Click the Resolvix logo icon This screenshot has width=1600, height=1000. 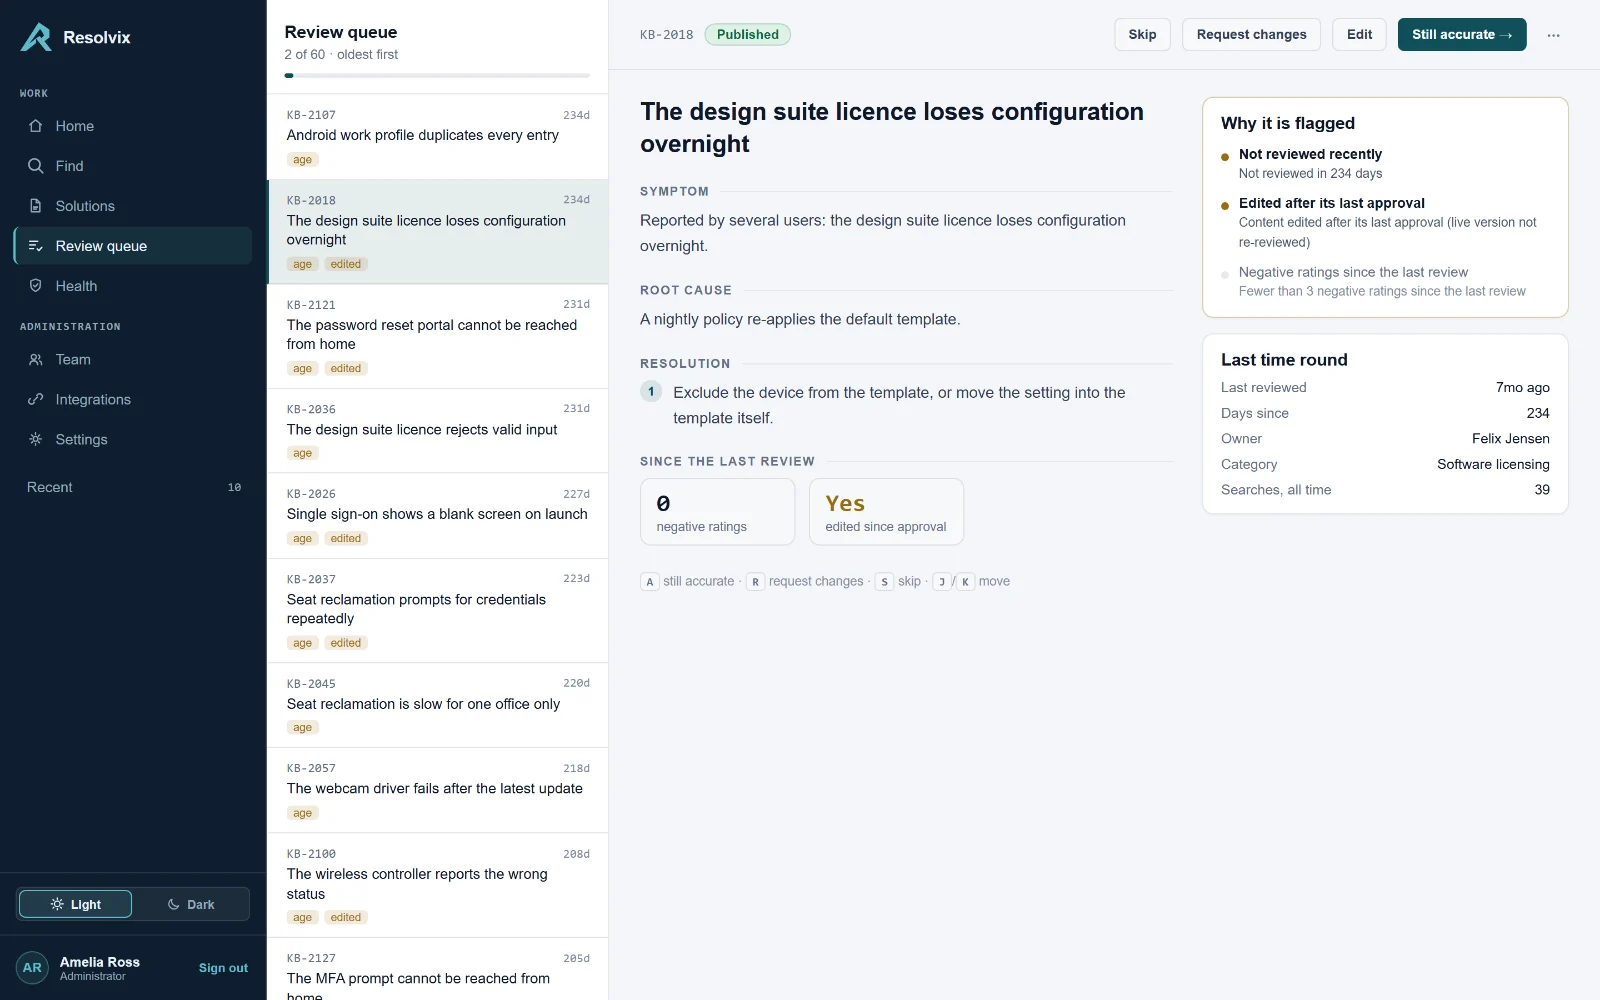tap(36, 37)
